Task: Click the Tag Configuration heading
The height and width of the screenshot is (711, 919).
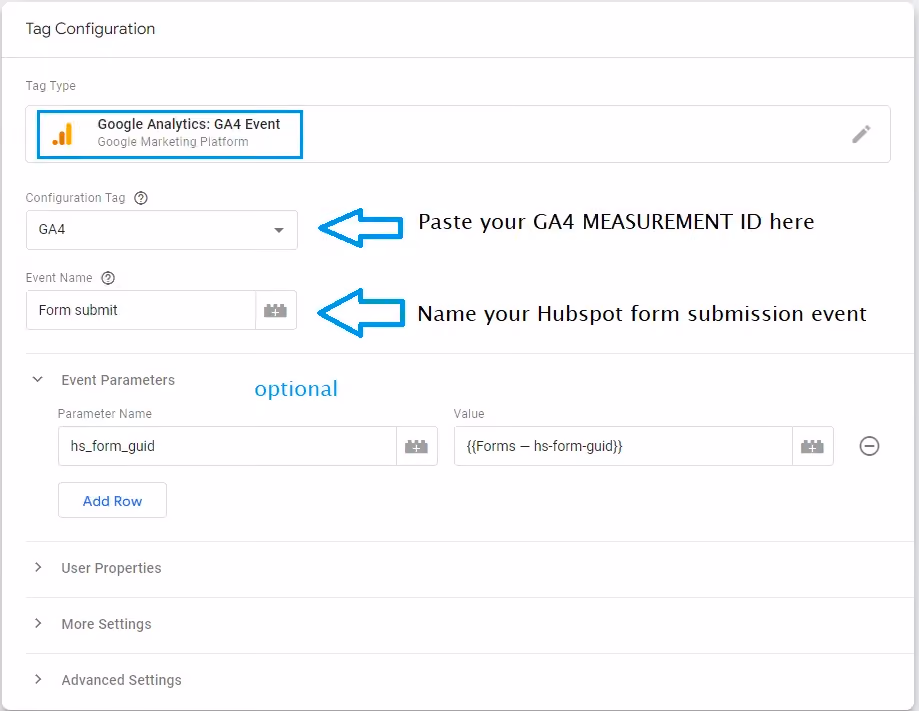Action: click(90, 29)
